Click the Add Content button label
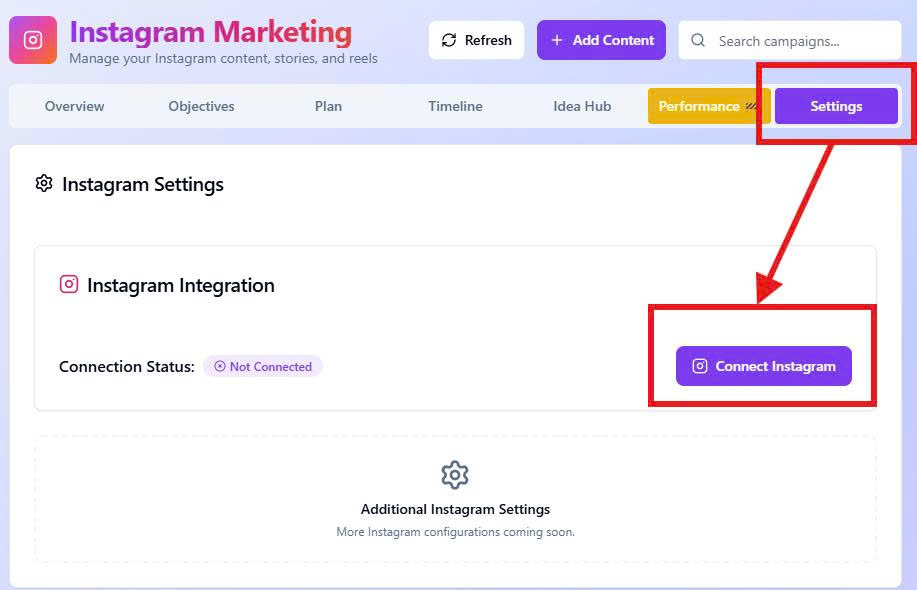 pyautogui.click(x=613, y=40)
